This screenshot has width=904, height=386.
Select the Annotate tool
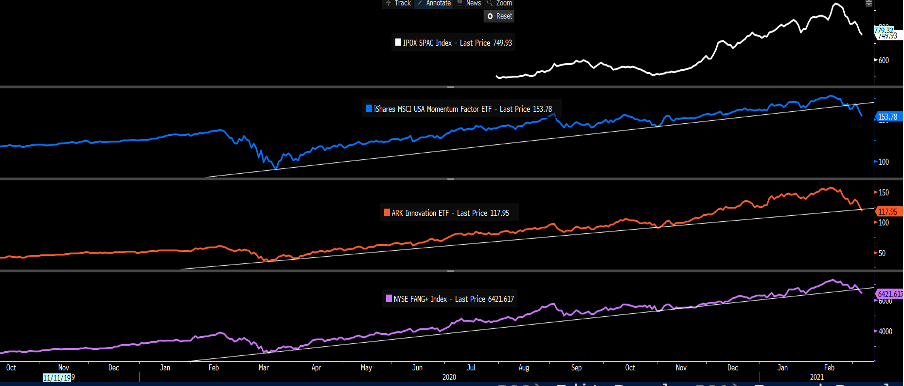[433, 3]
